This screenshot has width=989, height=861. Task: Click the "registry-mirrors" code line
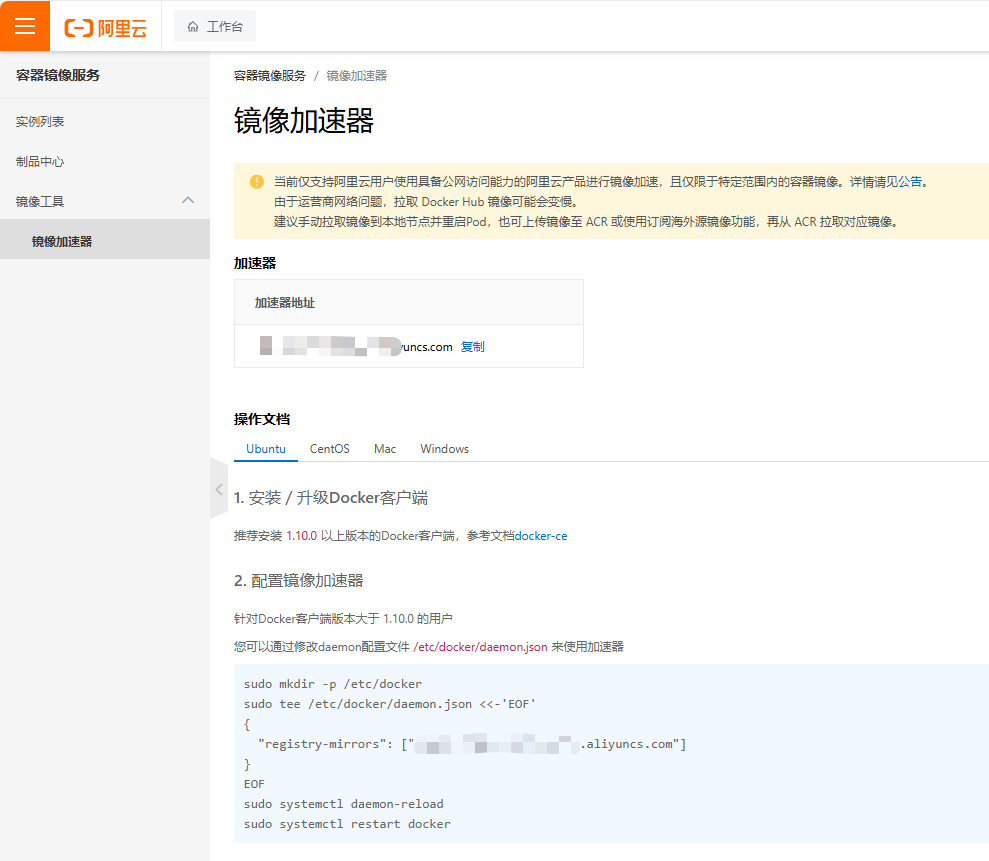click(472, 744)
